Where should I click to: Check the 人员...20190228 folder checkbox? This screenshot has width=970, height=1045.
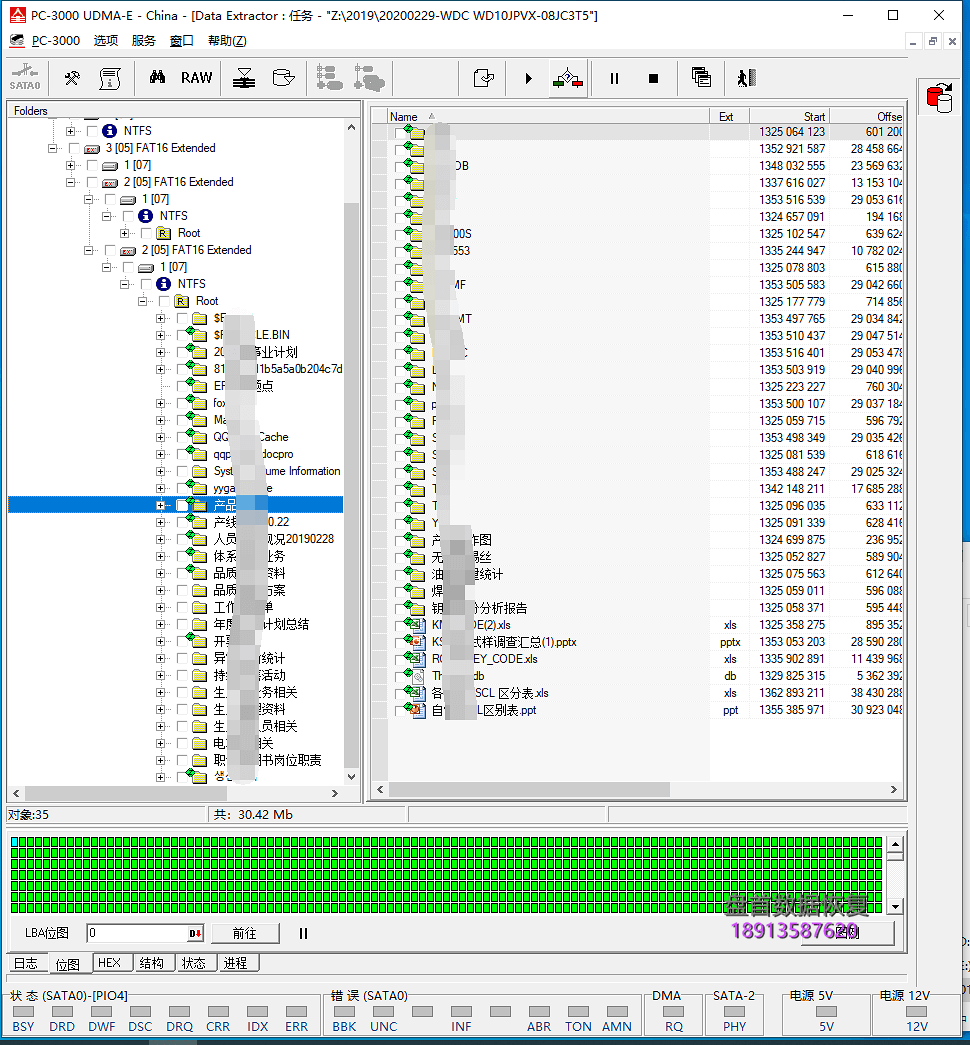(182, 539)
